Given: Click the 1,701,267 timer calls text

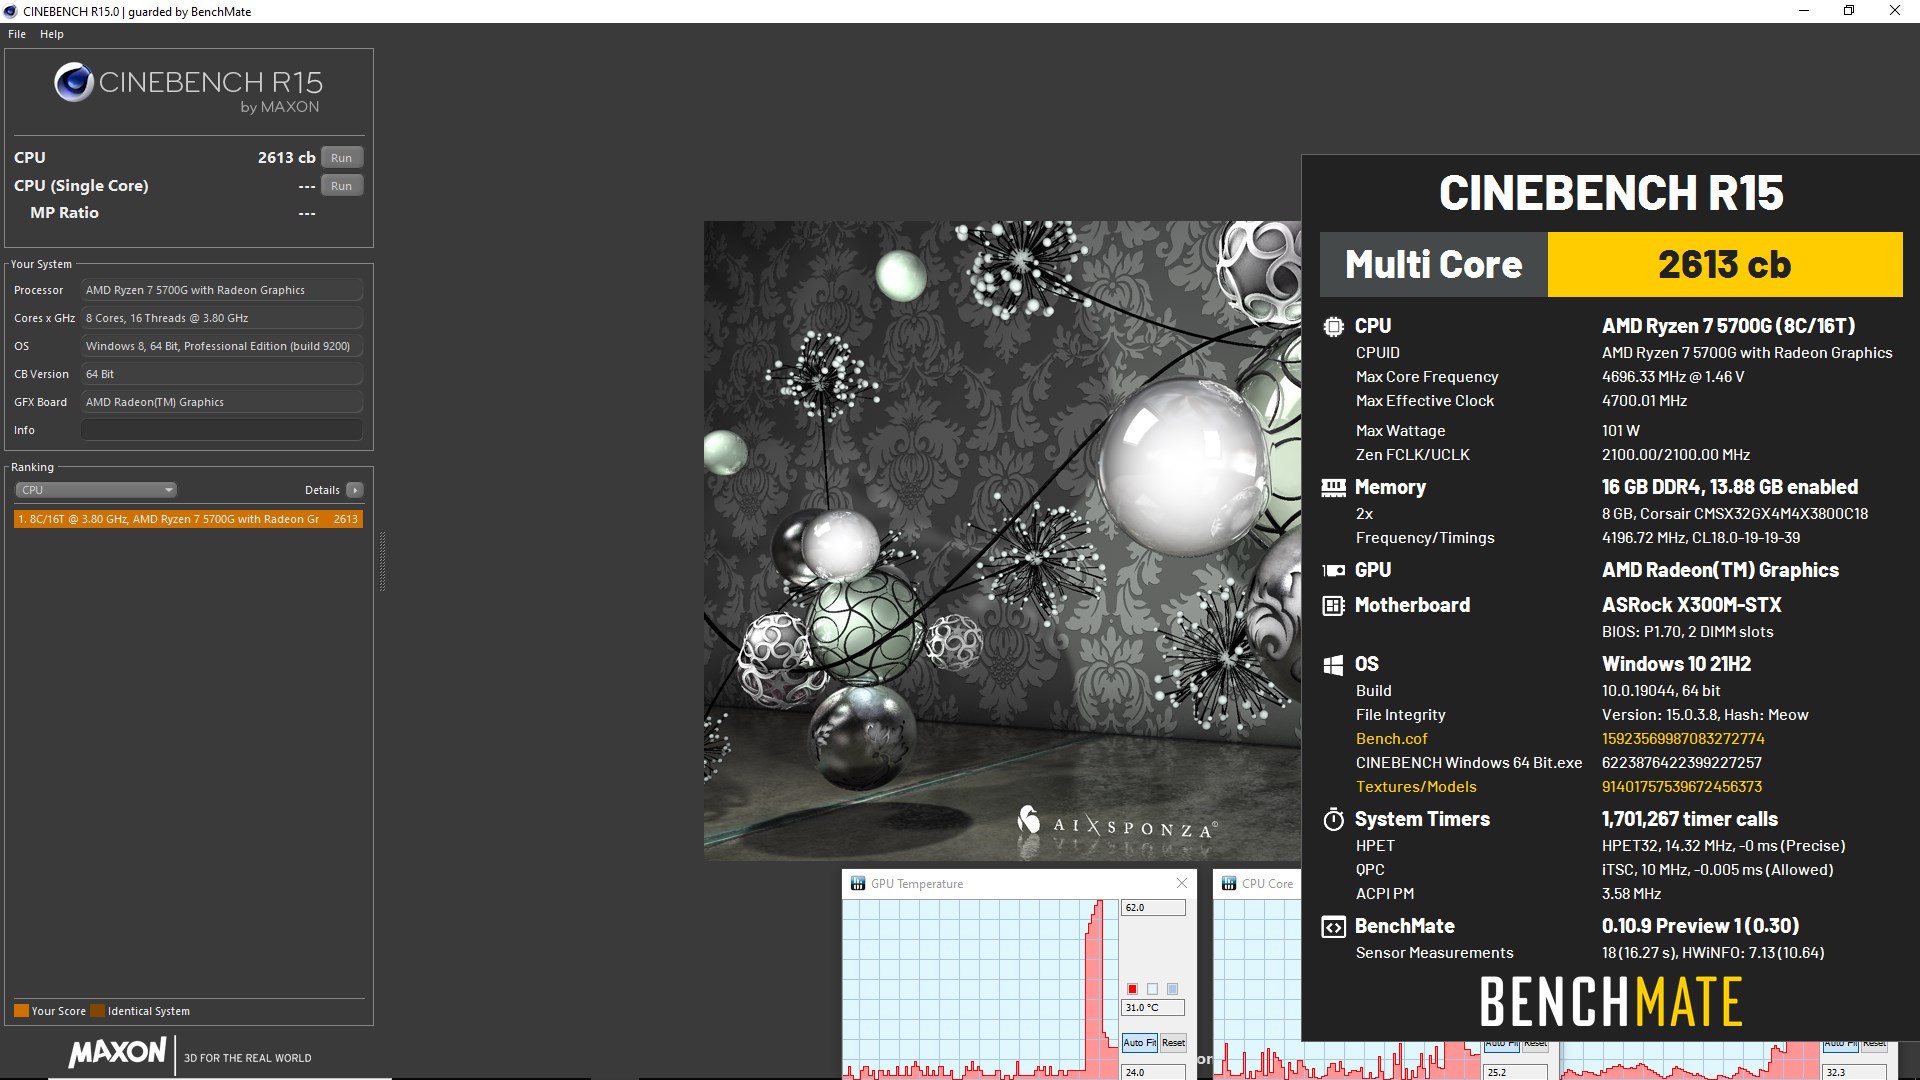Looking at the screenshot, I should (1690, 819).
